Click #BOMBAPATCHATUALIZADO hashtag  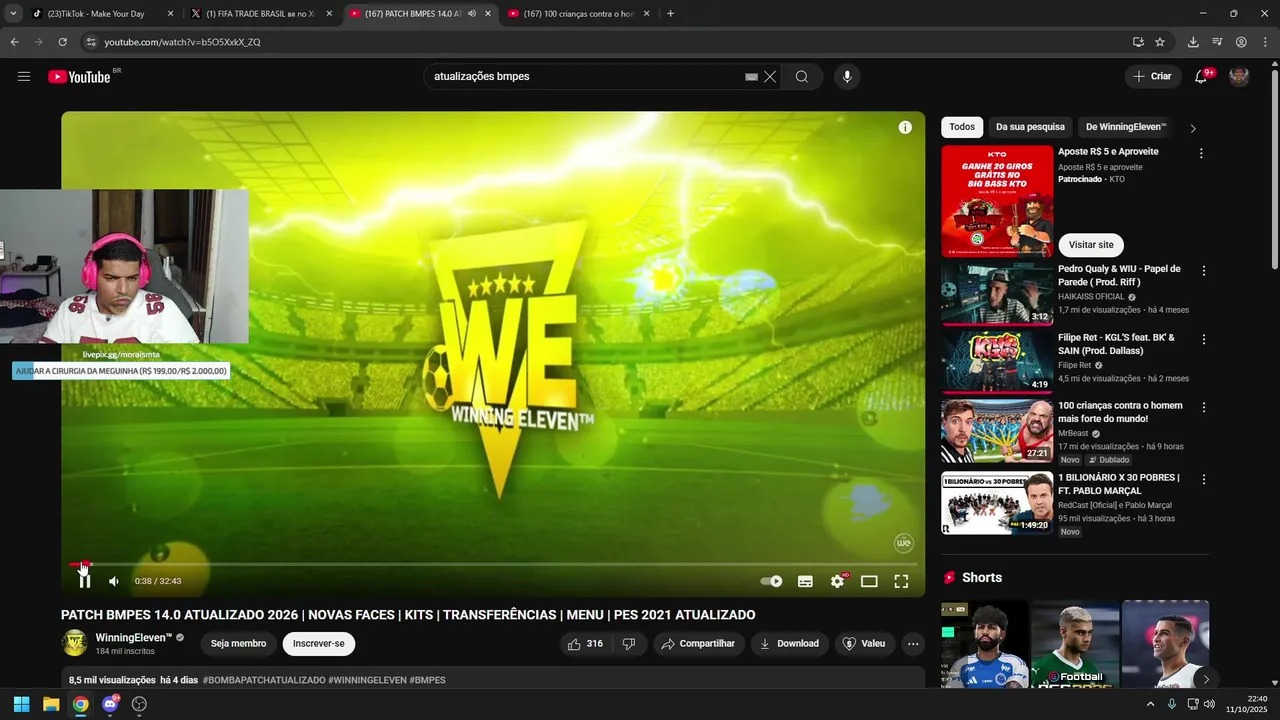click(x=264, y=680)
